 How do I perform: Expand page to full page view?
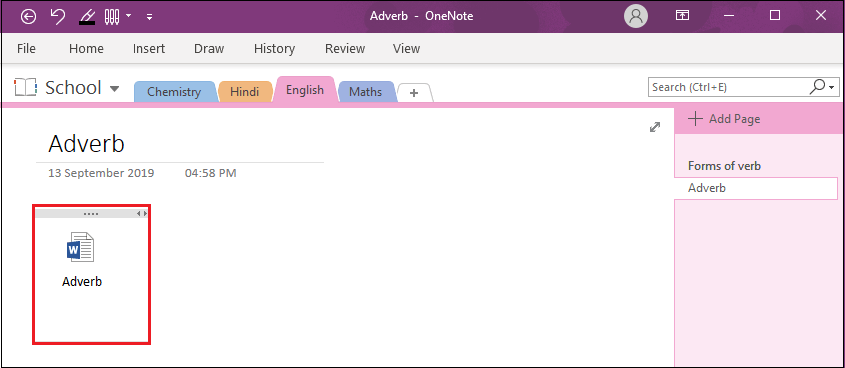point(655,127)
